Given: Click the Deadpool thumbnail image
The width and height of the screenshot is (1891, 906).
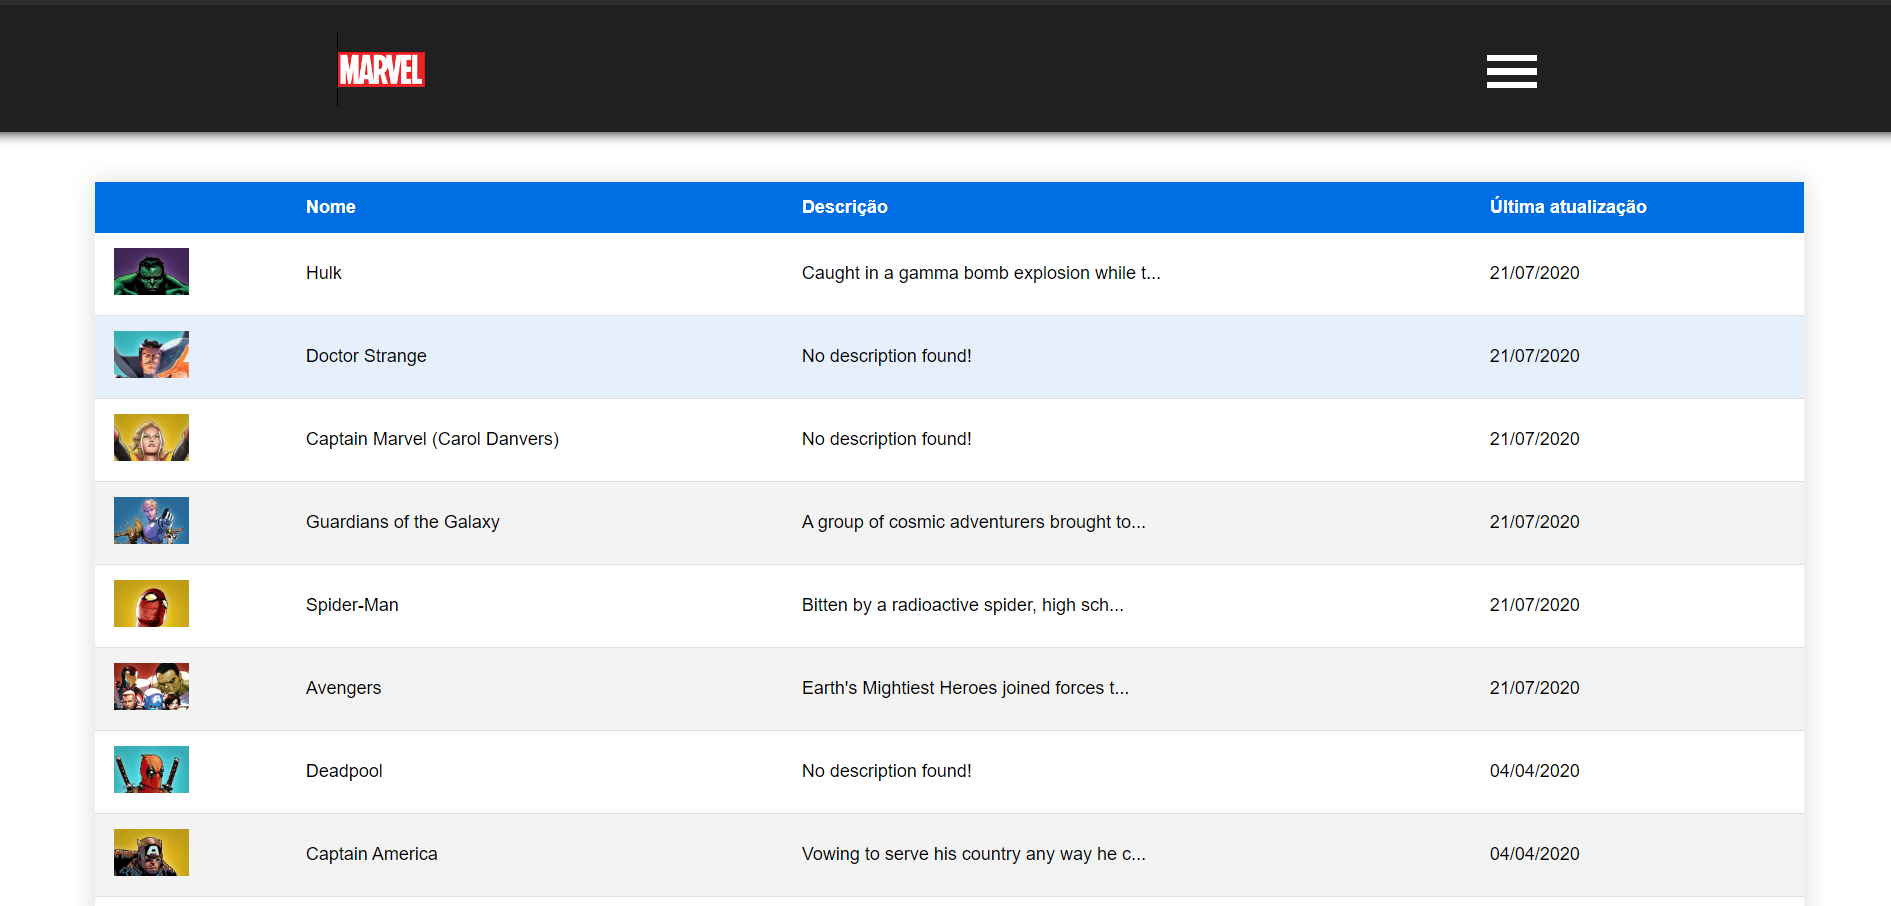Looking at the screenshot, I should tap(151, 769).
